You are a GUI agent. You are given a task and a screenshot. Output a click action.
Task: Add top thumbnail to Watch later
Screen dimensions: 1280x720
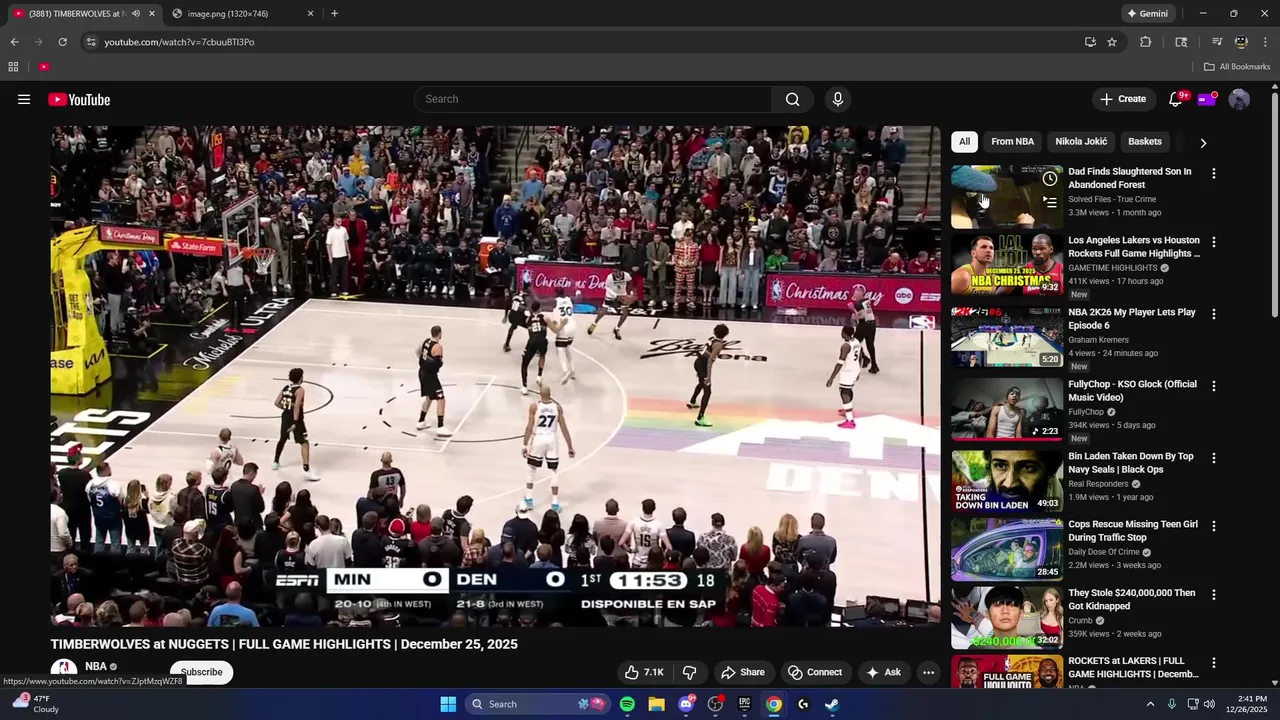(1049, 179)
